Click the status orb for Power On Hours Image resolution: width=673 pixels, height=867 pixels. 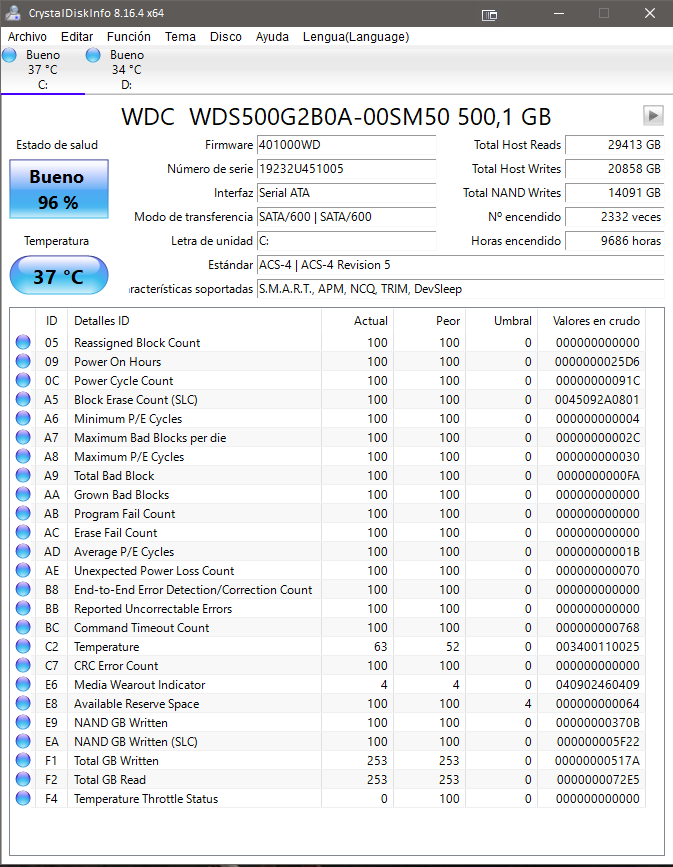[x=23, y=361]
